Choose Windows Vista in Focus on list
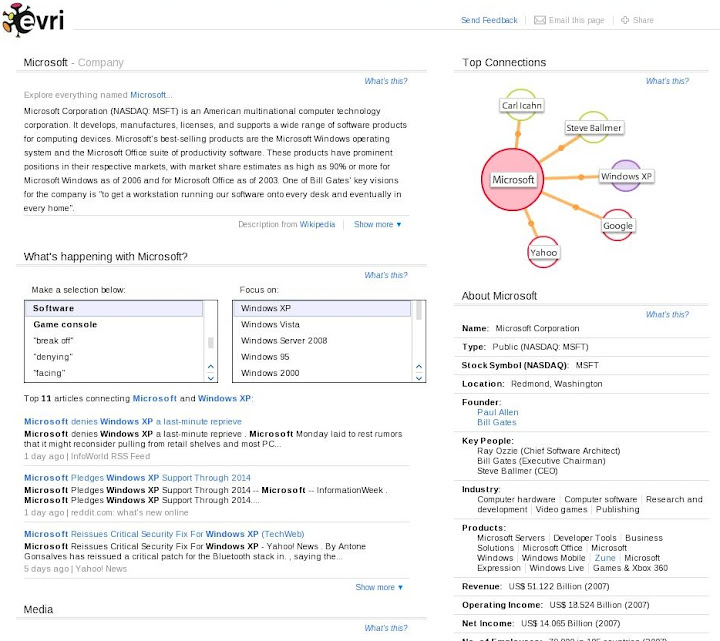 coord(322,325)
